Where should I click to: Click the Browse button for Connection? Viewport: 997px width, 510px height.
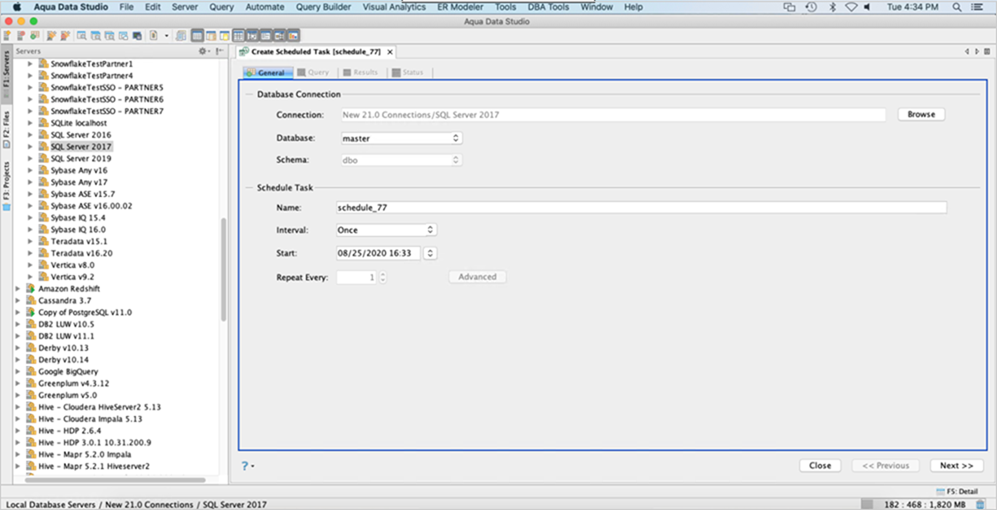pos(921,114)
